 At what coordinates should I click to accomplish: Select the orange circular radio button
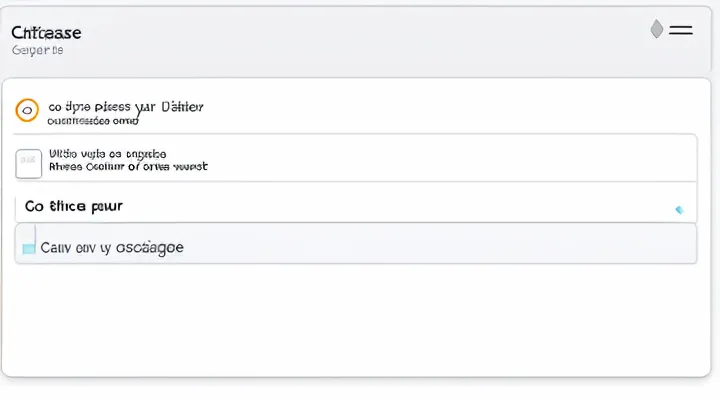(x=28, y=110)
